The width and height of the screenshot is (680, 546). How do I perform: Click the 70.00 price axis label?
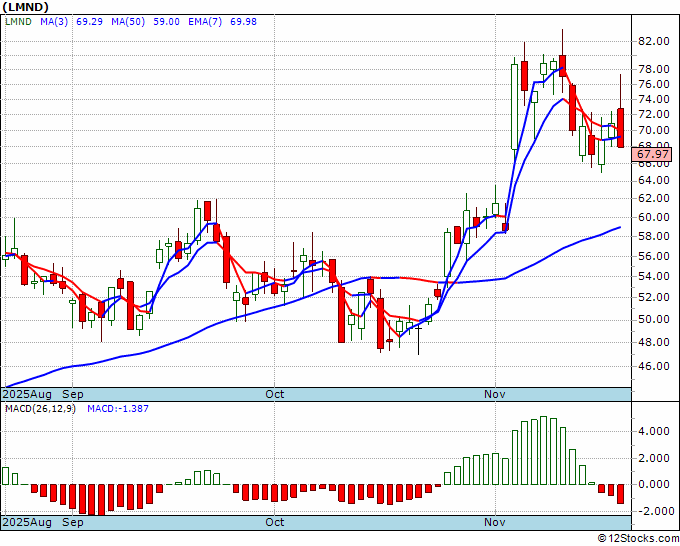[654, 131]
